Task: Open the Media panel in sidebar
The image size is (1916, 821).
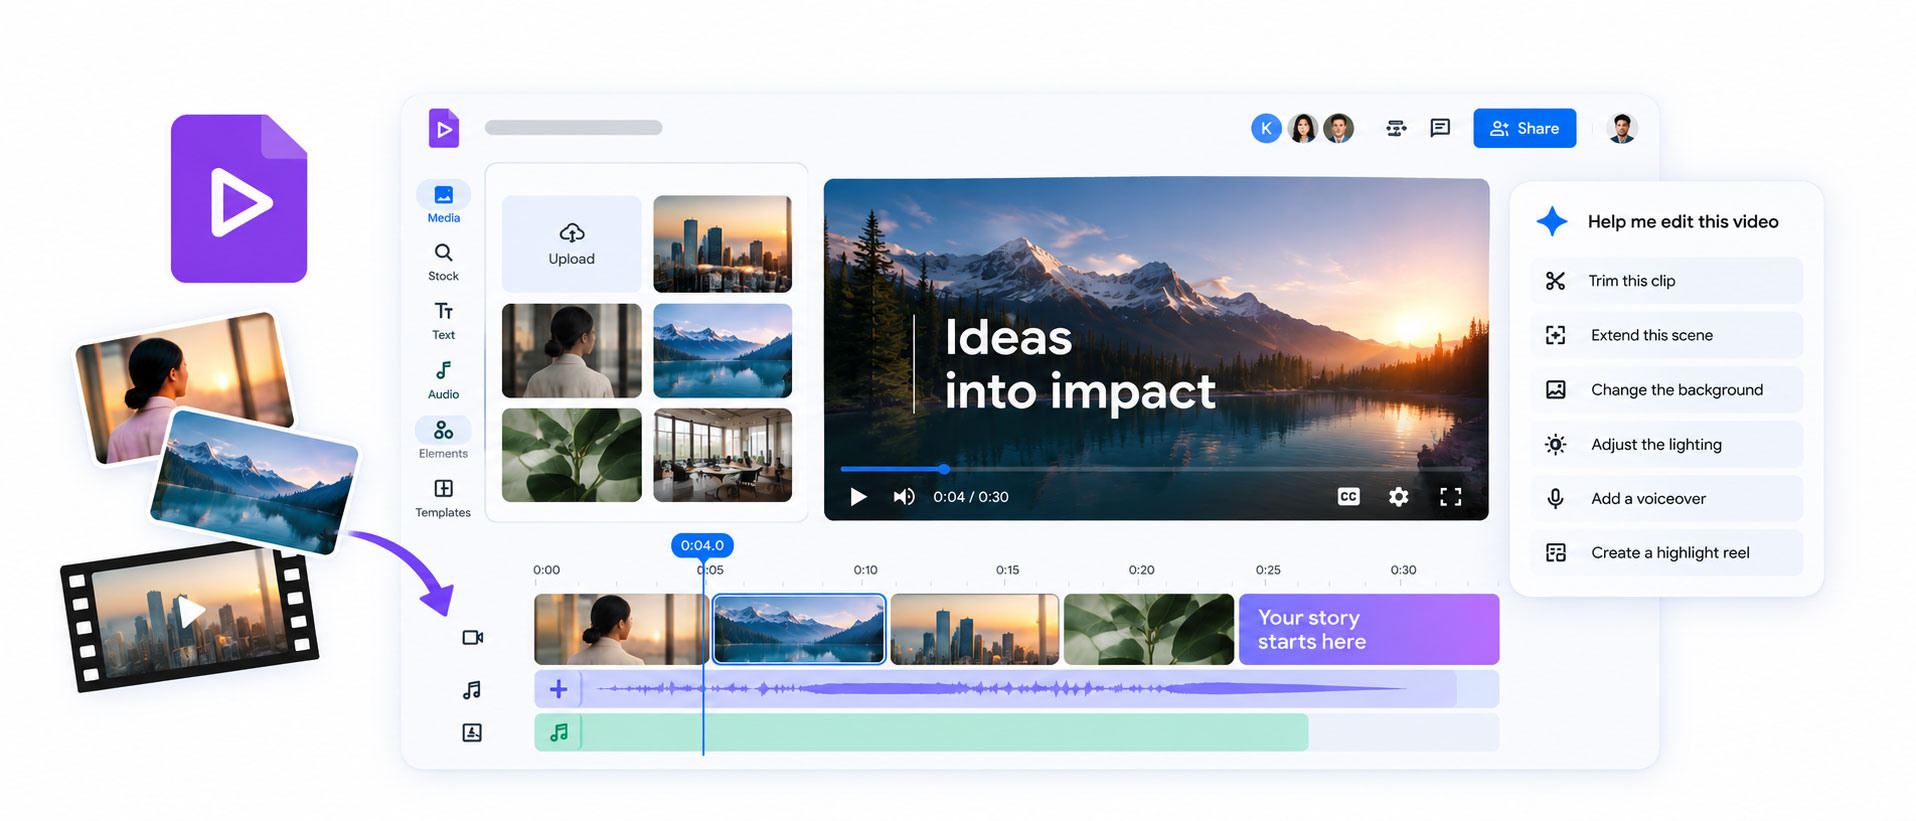Action: click(443, 203)
